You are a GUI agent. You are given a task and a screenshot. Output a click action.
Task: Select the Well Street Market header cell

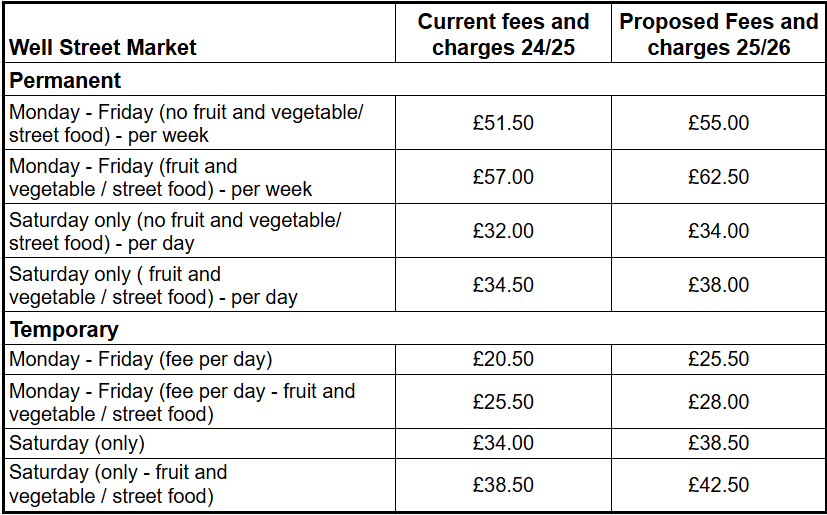(x=200, y=33)
